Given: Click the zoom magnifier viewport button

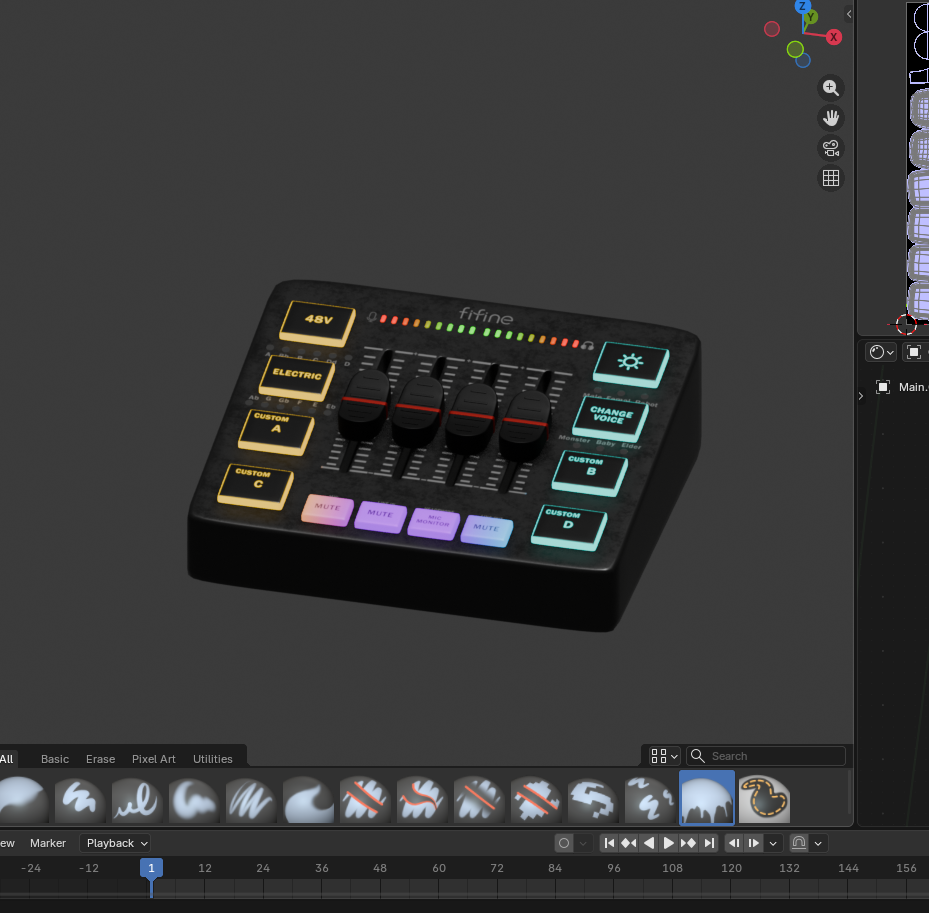Looking at the screenshot, I should 831,88.
